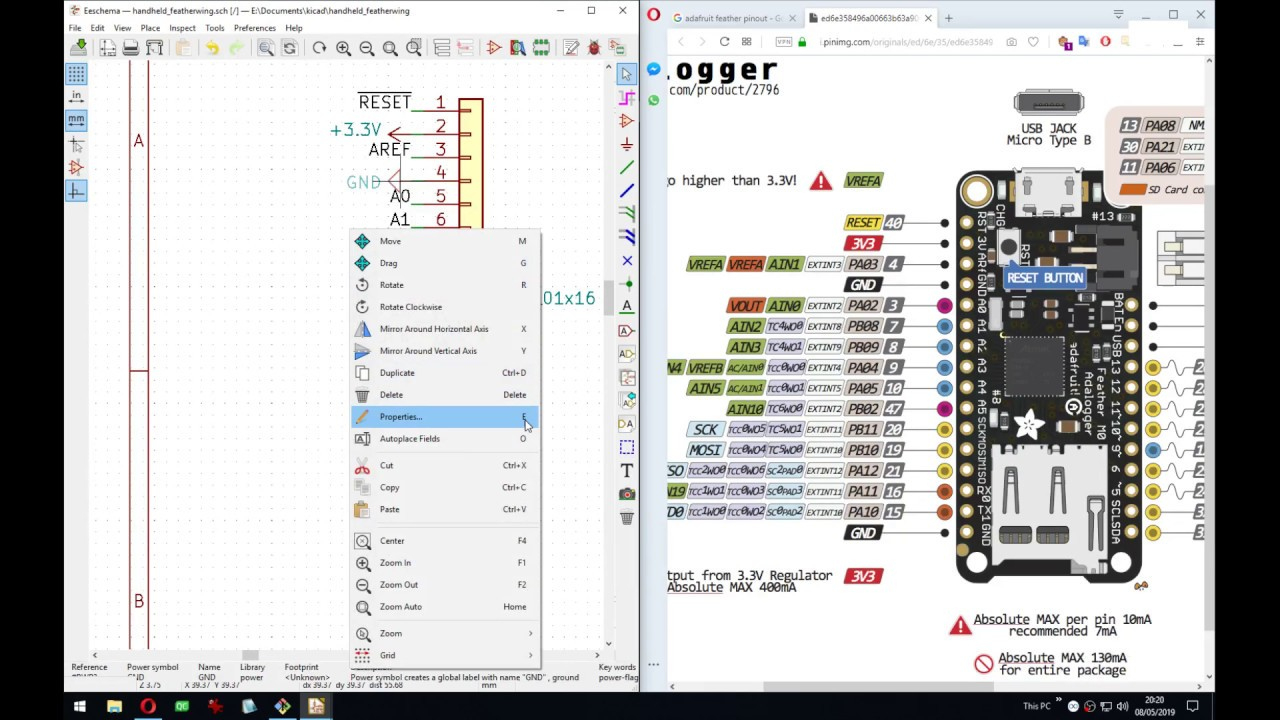1280x720 pixels.
Task: Bookmark the page with the star icon
Action: pyautogui.click(x=1032, y=42)
